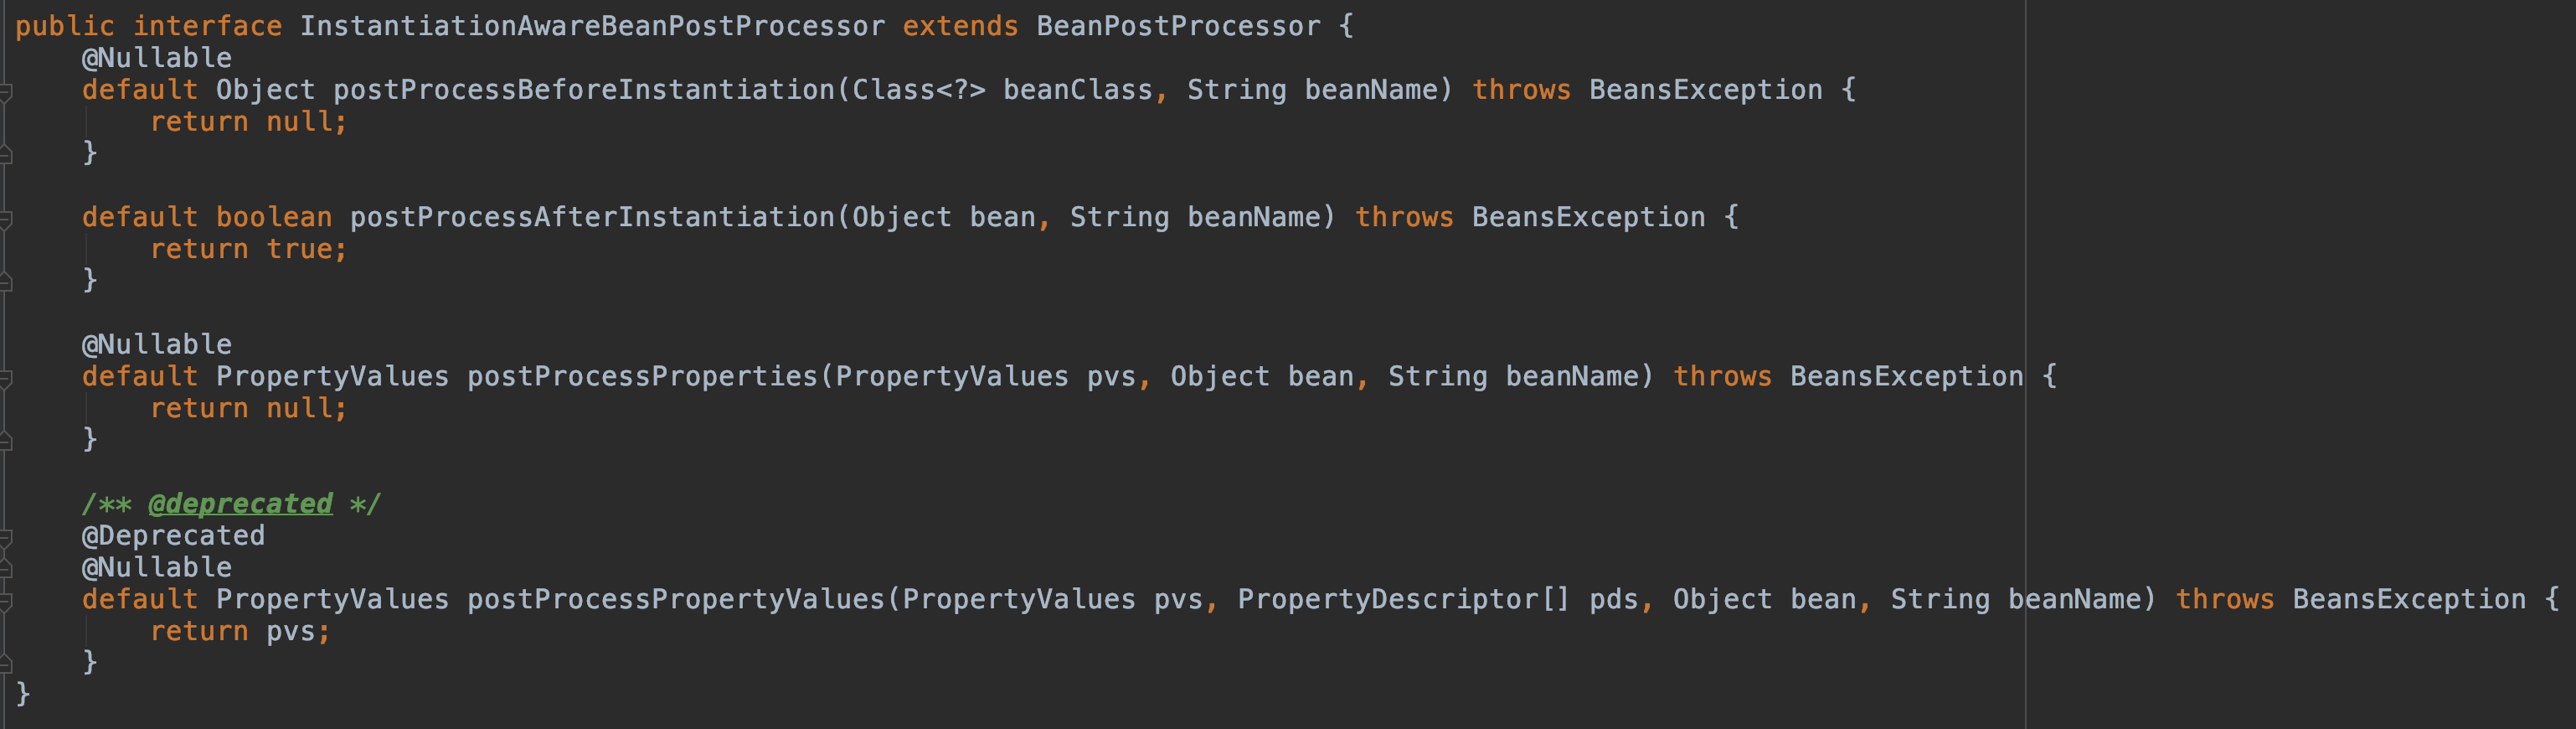Click fold-end marker after 'return true' block
Image resolution: width=2576 pixels, height=729 pixels.
[x=6, y=281]
